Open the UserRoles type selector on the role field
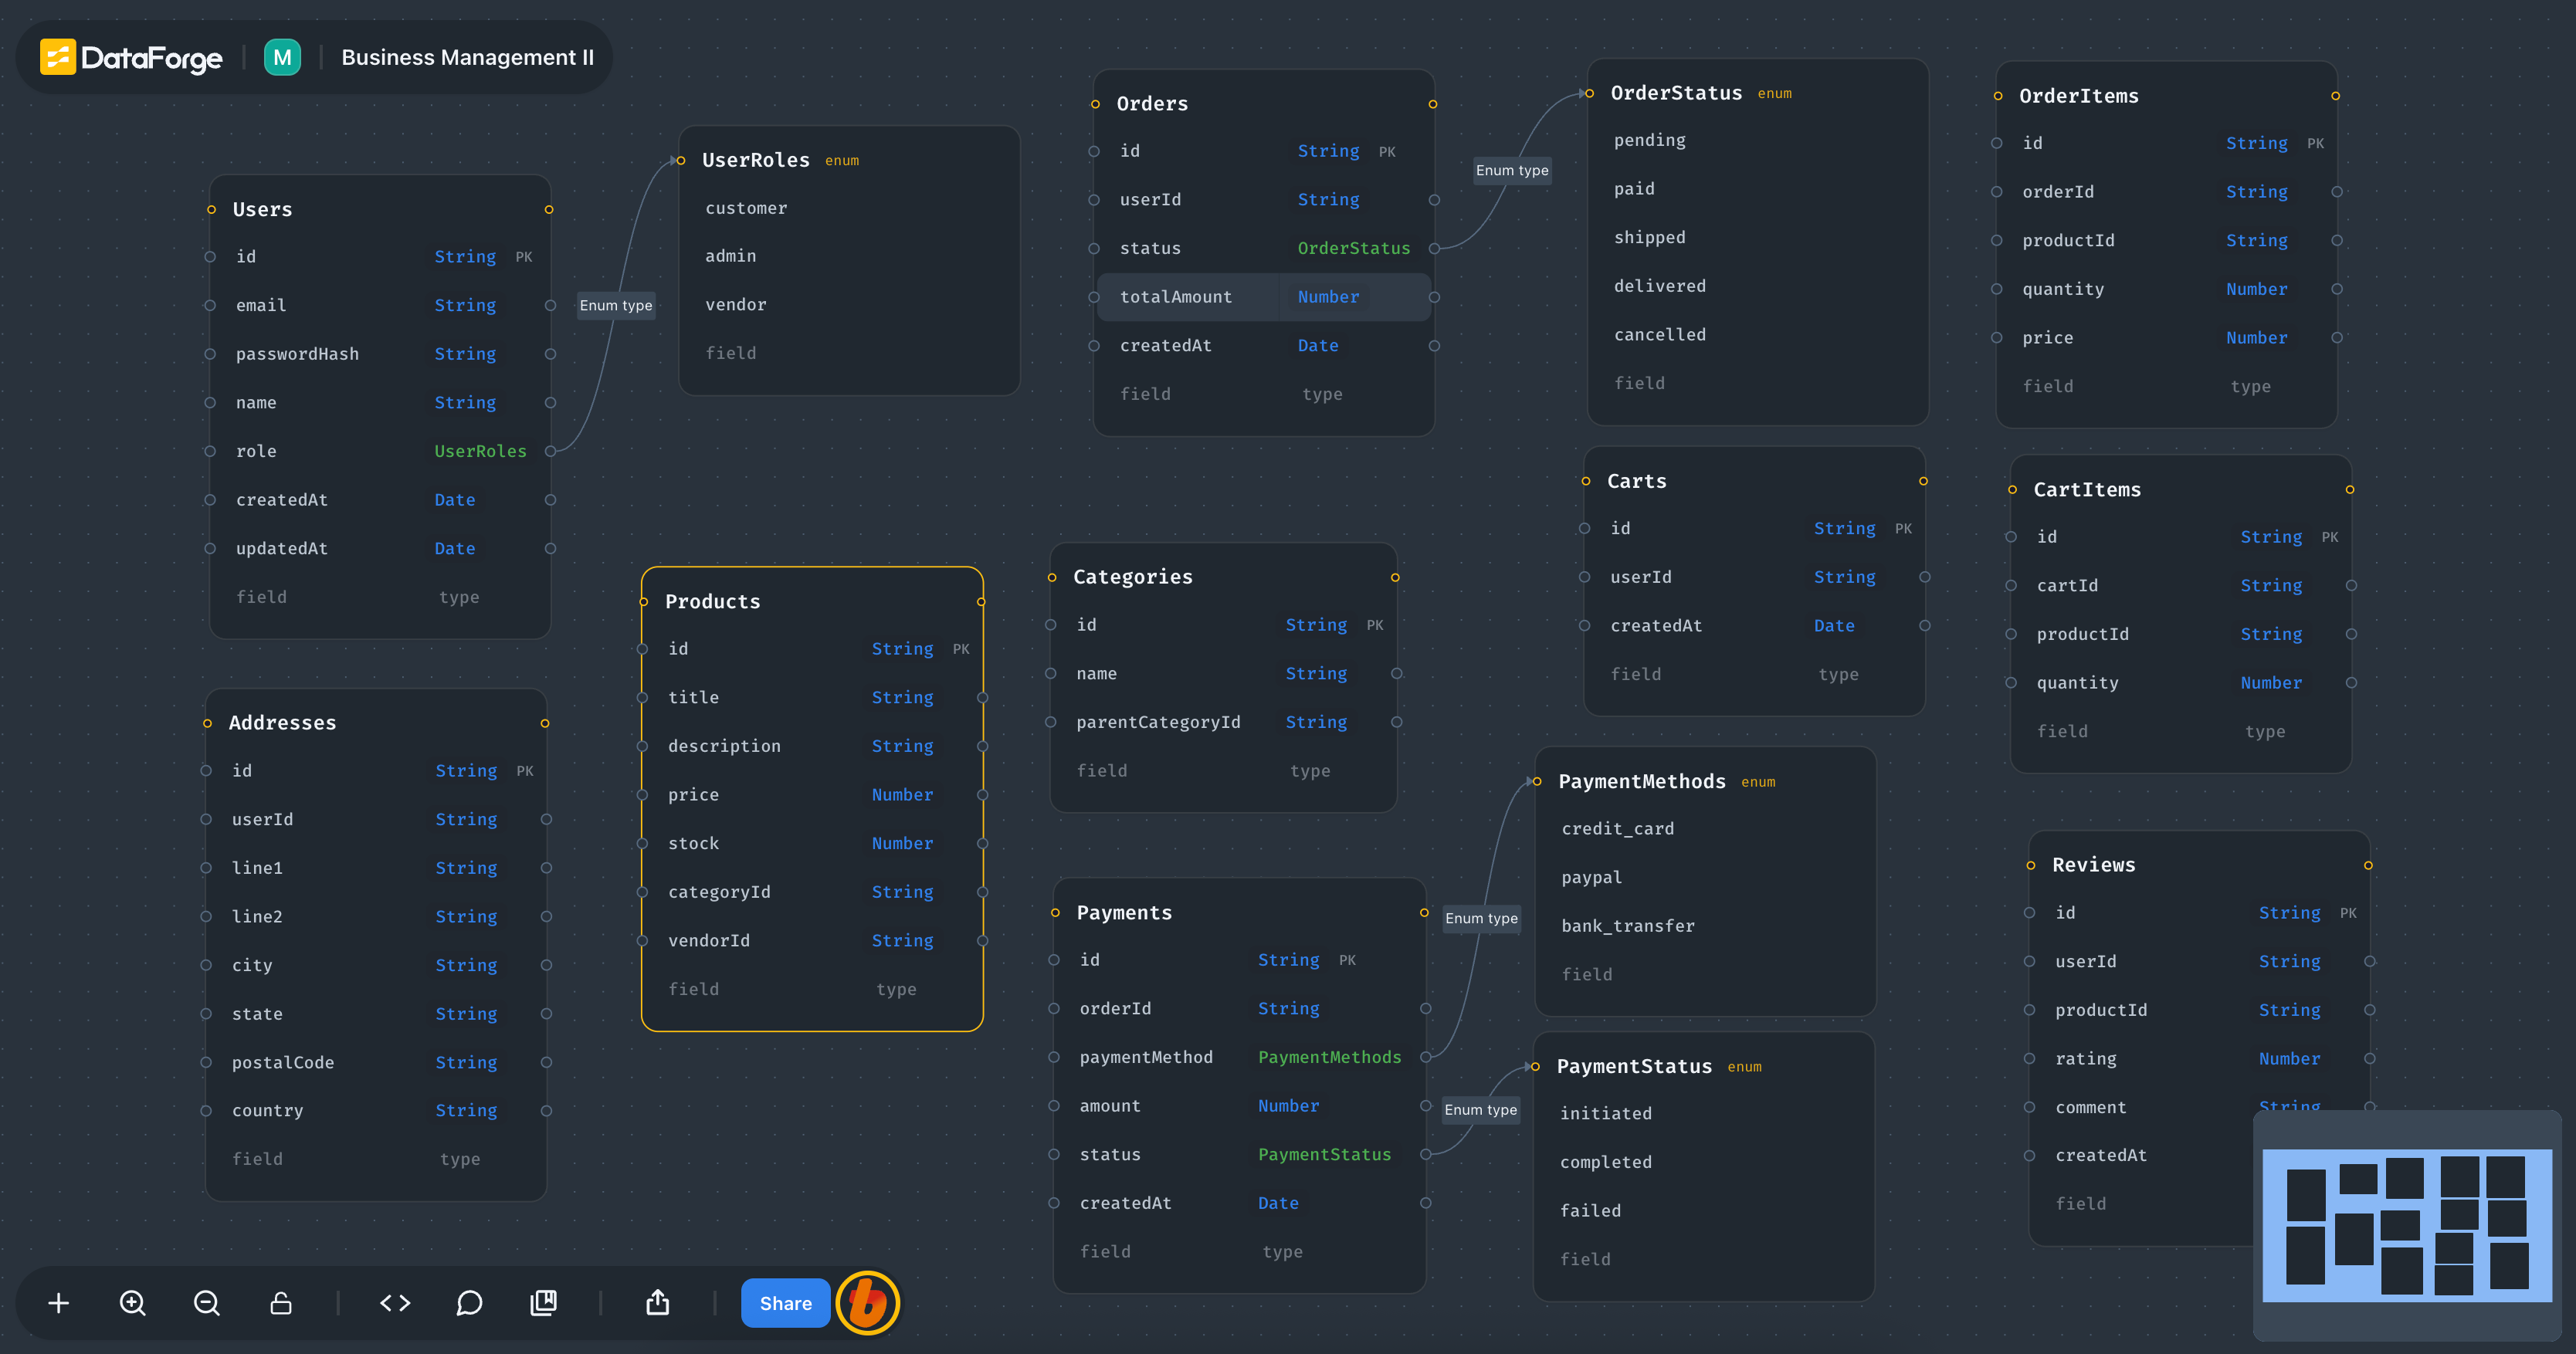 pos(480,451)
